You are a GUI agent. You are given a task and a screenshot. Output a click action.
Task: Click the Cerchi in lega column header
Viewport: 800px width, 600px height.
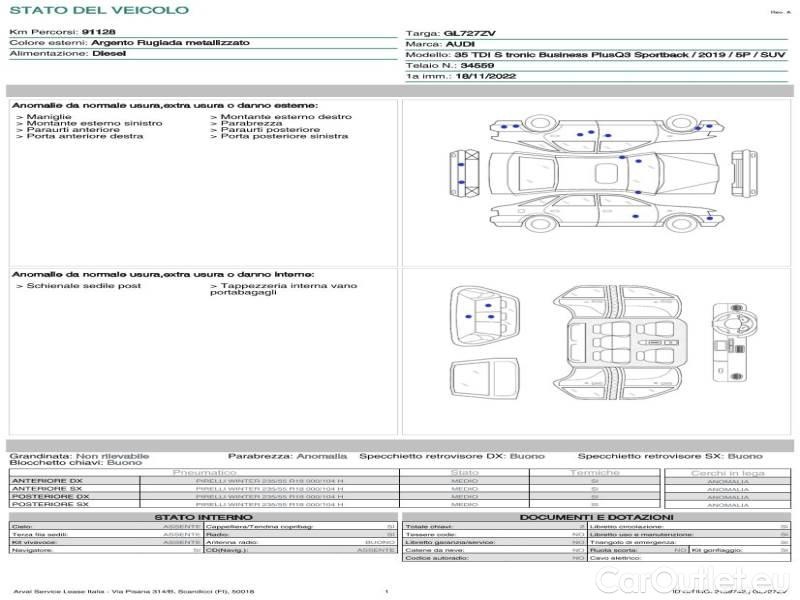[x=727, y=472]
